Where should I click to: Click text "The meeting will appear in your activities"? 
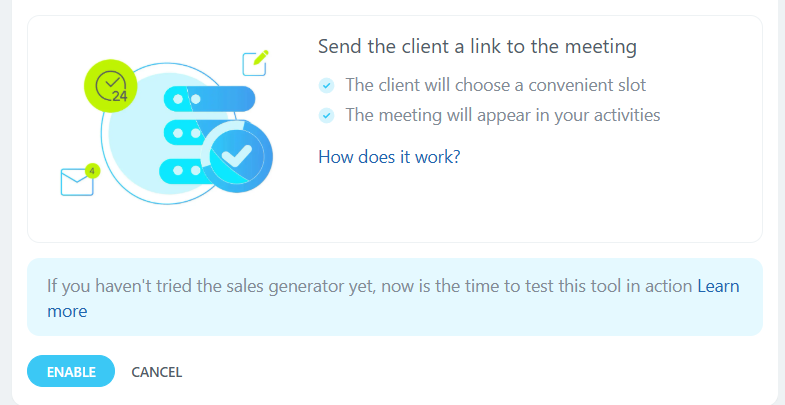pyautogui.click(x=503, y=115)
